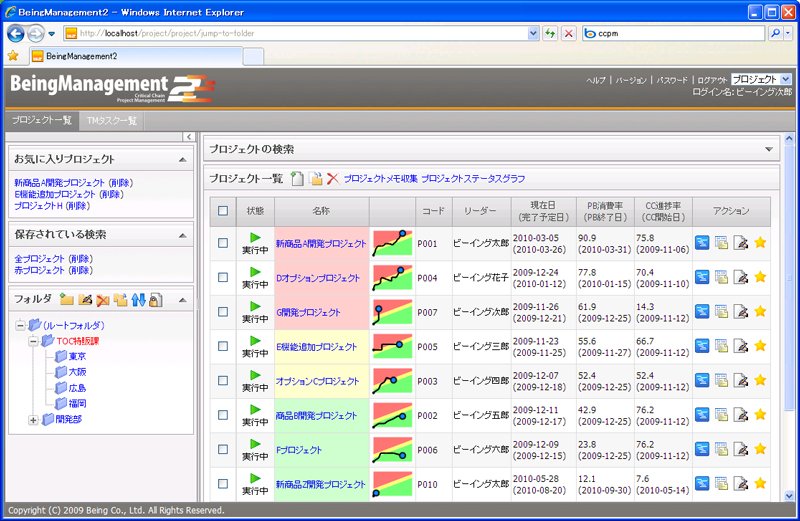This screenshot has width=800, height=521.
Task: Click the task list window icon for P001
Action: (721, 243)
